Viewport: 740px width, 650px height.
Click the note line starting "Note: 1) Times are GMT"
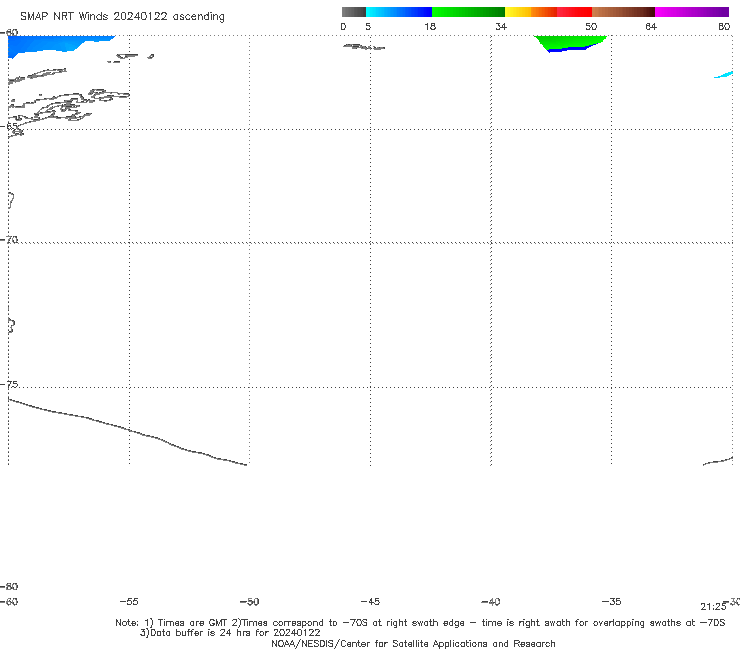point(420,623)
